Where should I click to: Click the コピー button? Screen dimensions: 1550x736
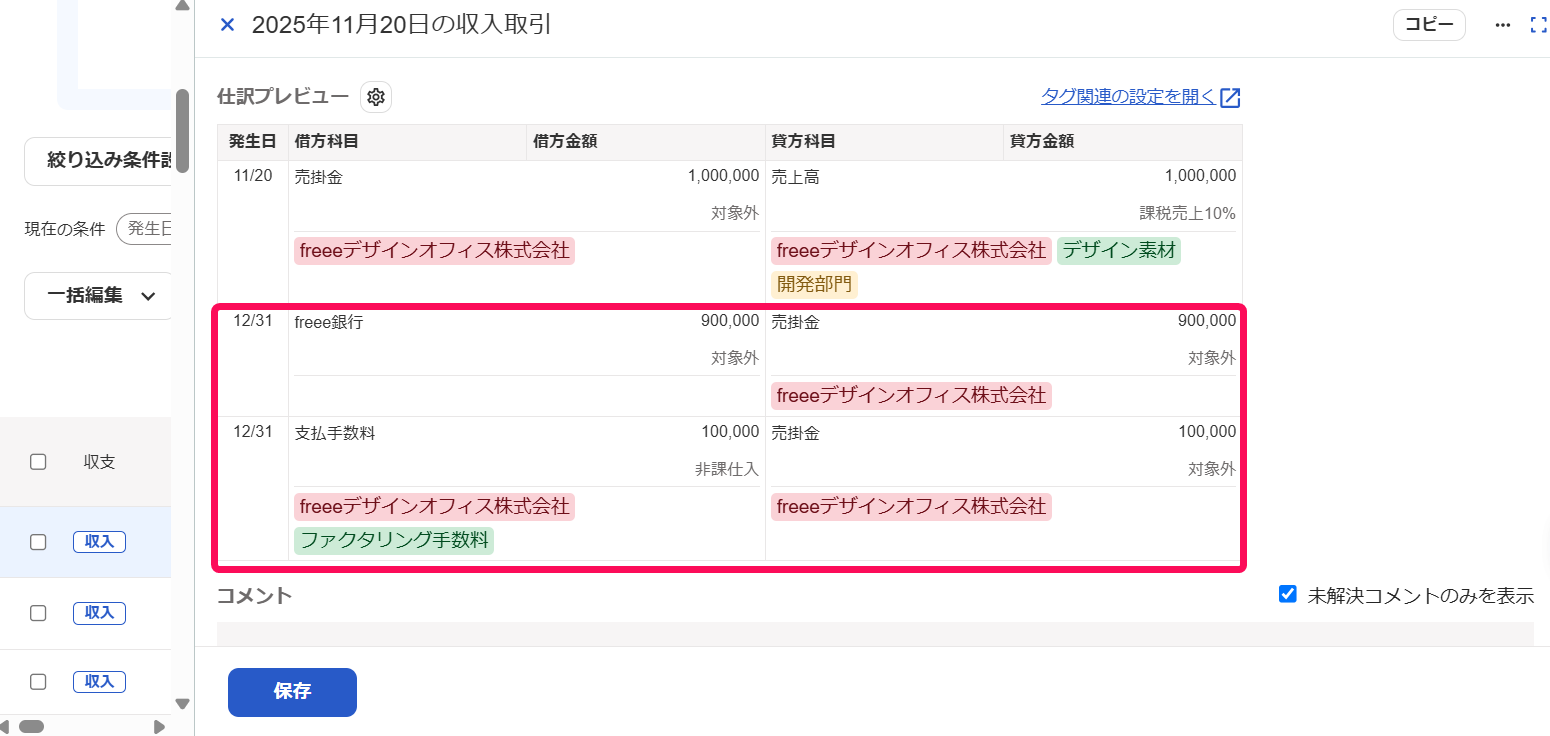click(x=1429, y=25)
